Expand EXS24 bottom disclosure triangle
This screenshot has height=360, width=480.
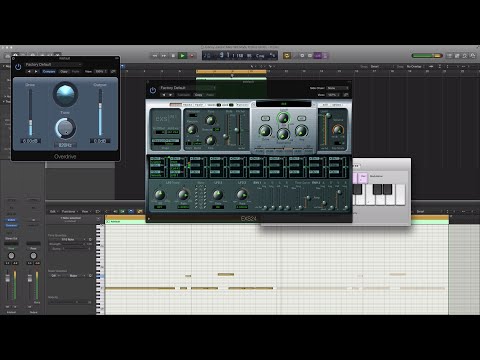149,219
